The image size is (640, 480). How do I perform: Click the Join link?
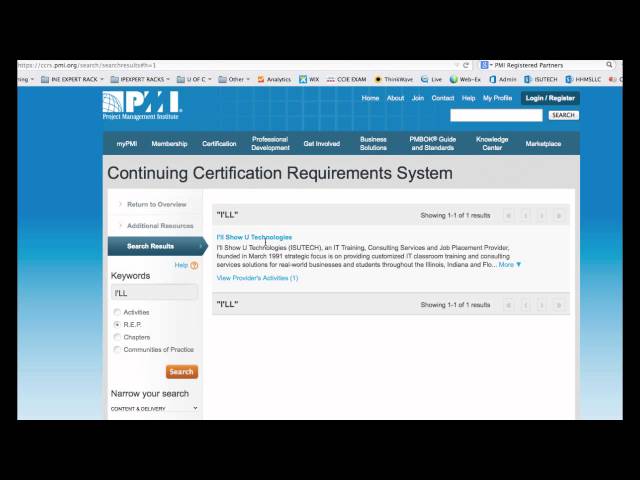pyautogui.click(x=418, y=98)
